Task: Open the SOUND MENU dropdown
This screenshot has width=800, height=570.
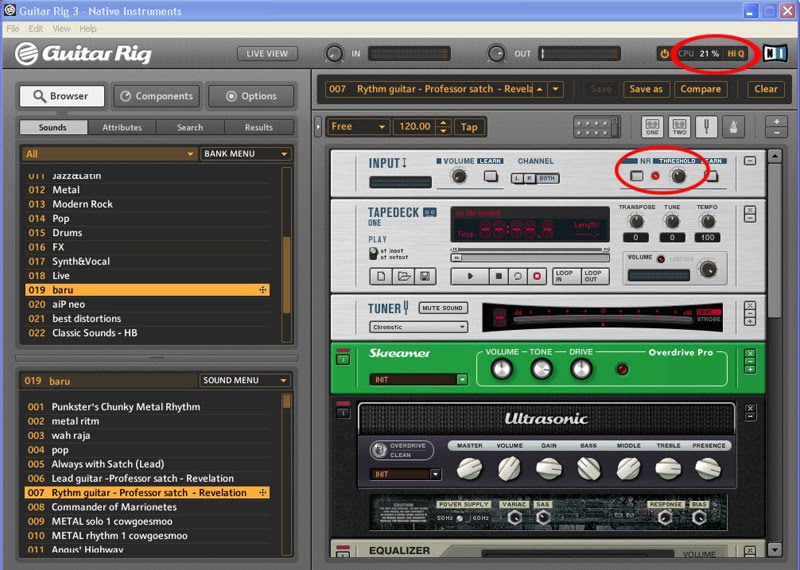Action: (244, 380)
